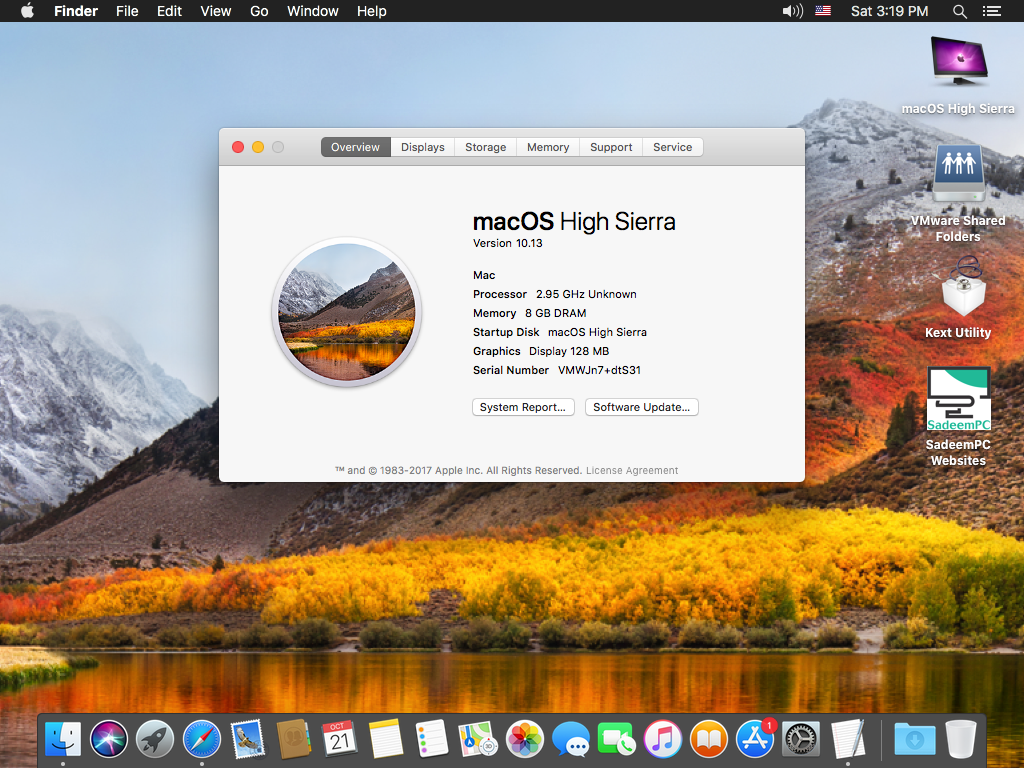Open the Apple menu
This screenshot has width=1024, height=768.
click(x=27, y=11)
